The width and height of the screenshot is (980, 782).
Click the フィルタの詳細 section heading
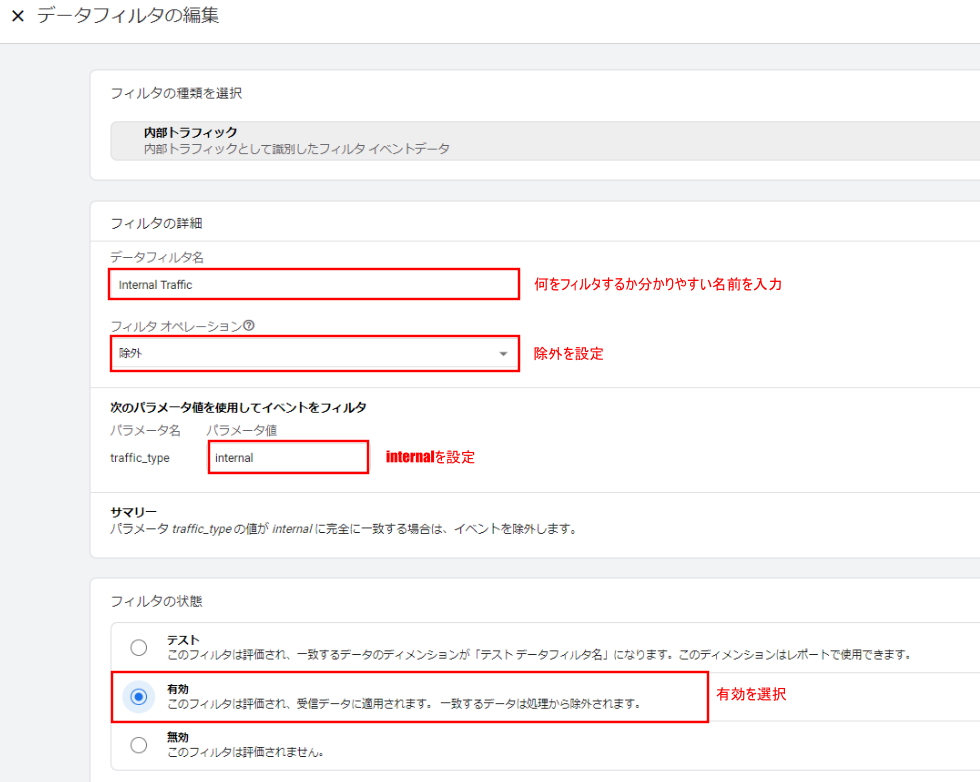[x=156, y=223]
